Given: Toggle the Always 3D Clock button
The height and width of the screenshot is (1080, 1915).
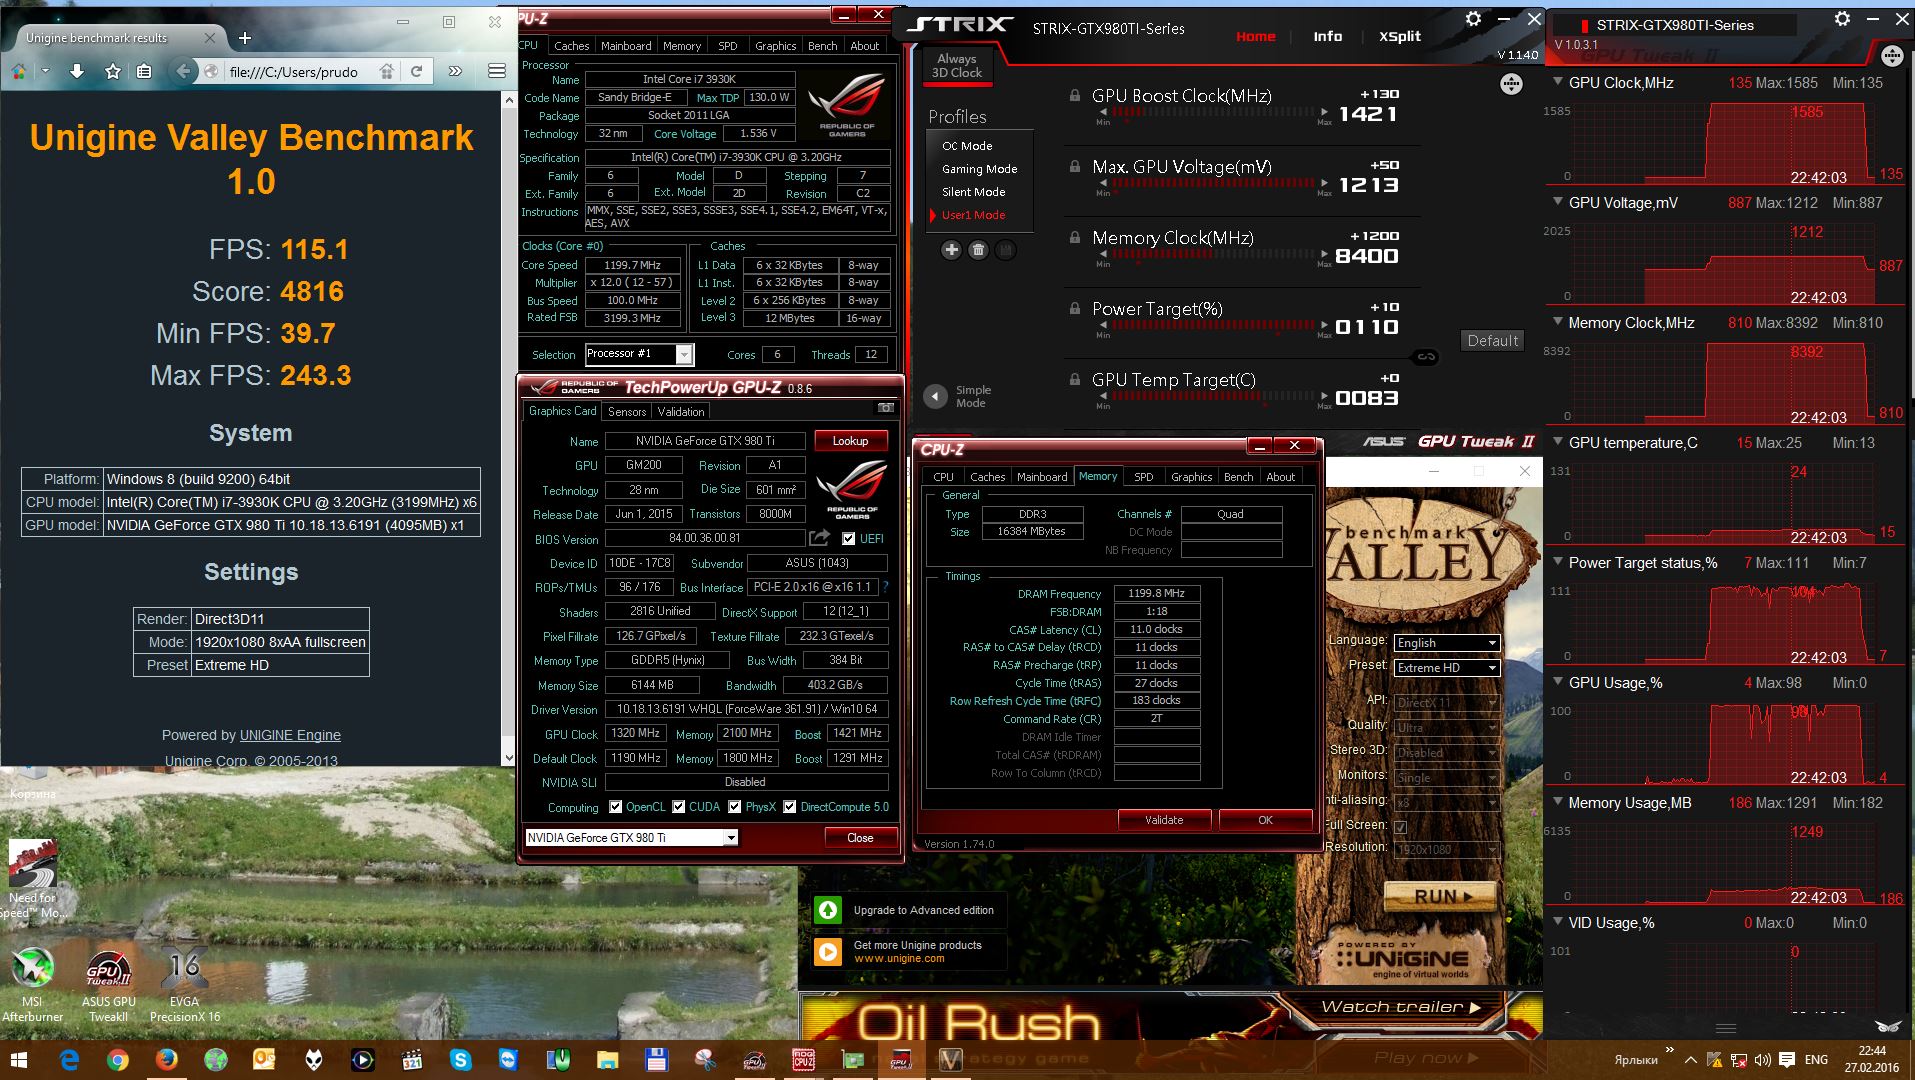Looking at the screenshot, I should [957, 65].
